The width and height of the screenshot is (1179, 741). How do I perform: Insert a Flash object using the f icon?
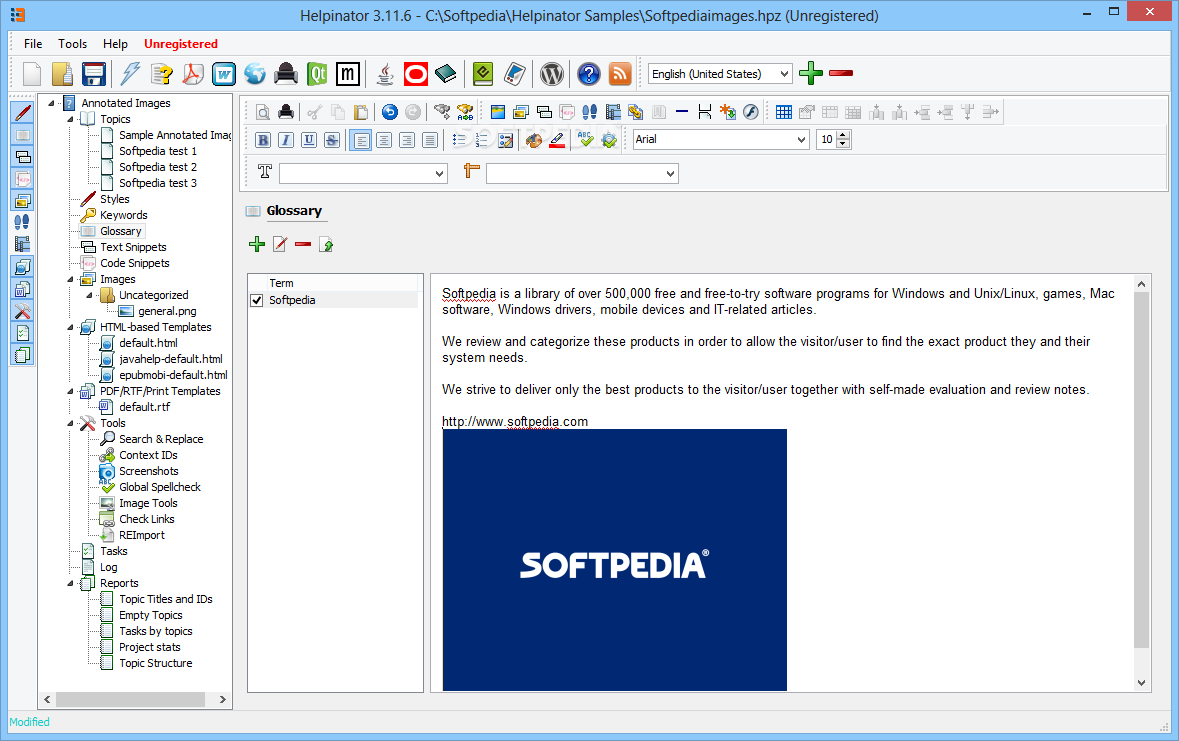(750, 112)
